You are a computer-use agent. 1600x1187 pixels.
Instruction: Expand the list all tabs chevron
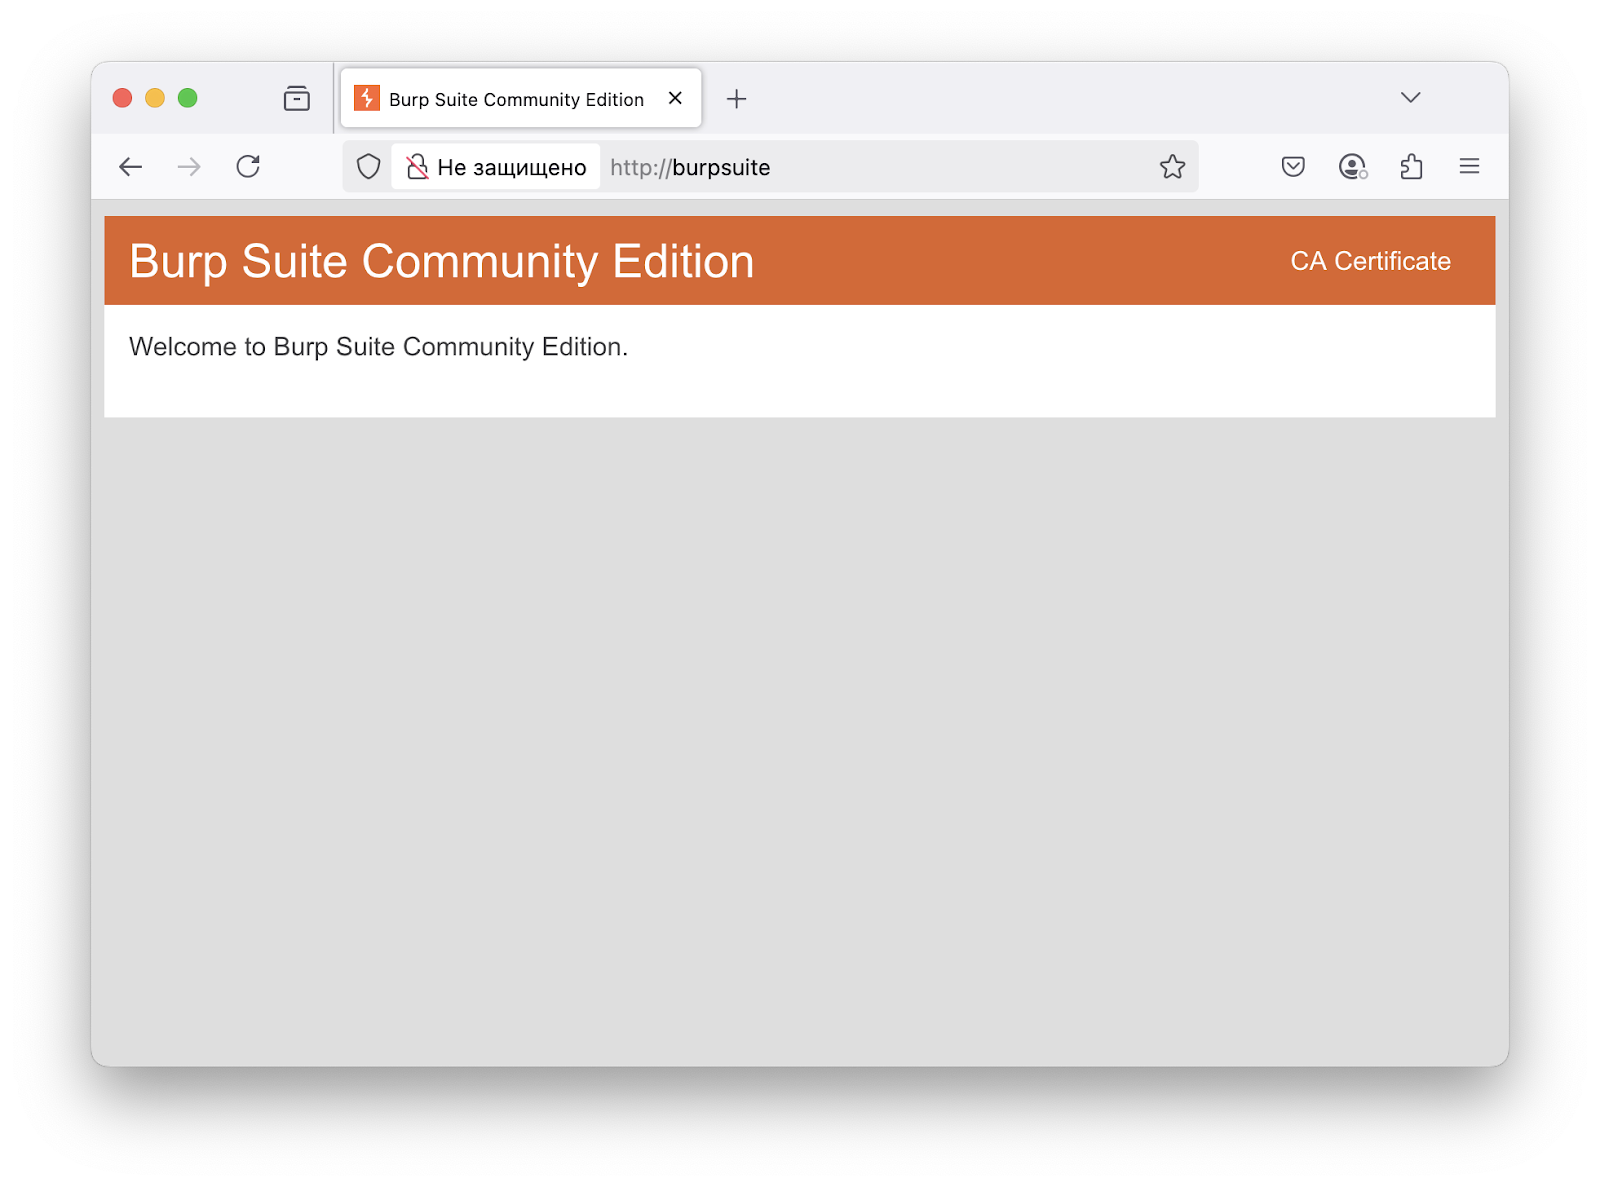[x=1410, y=98]
